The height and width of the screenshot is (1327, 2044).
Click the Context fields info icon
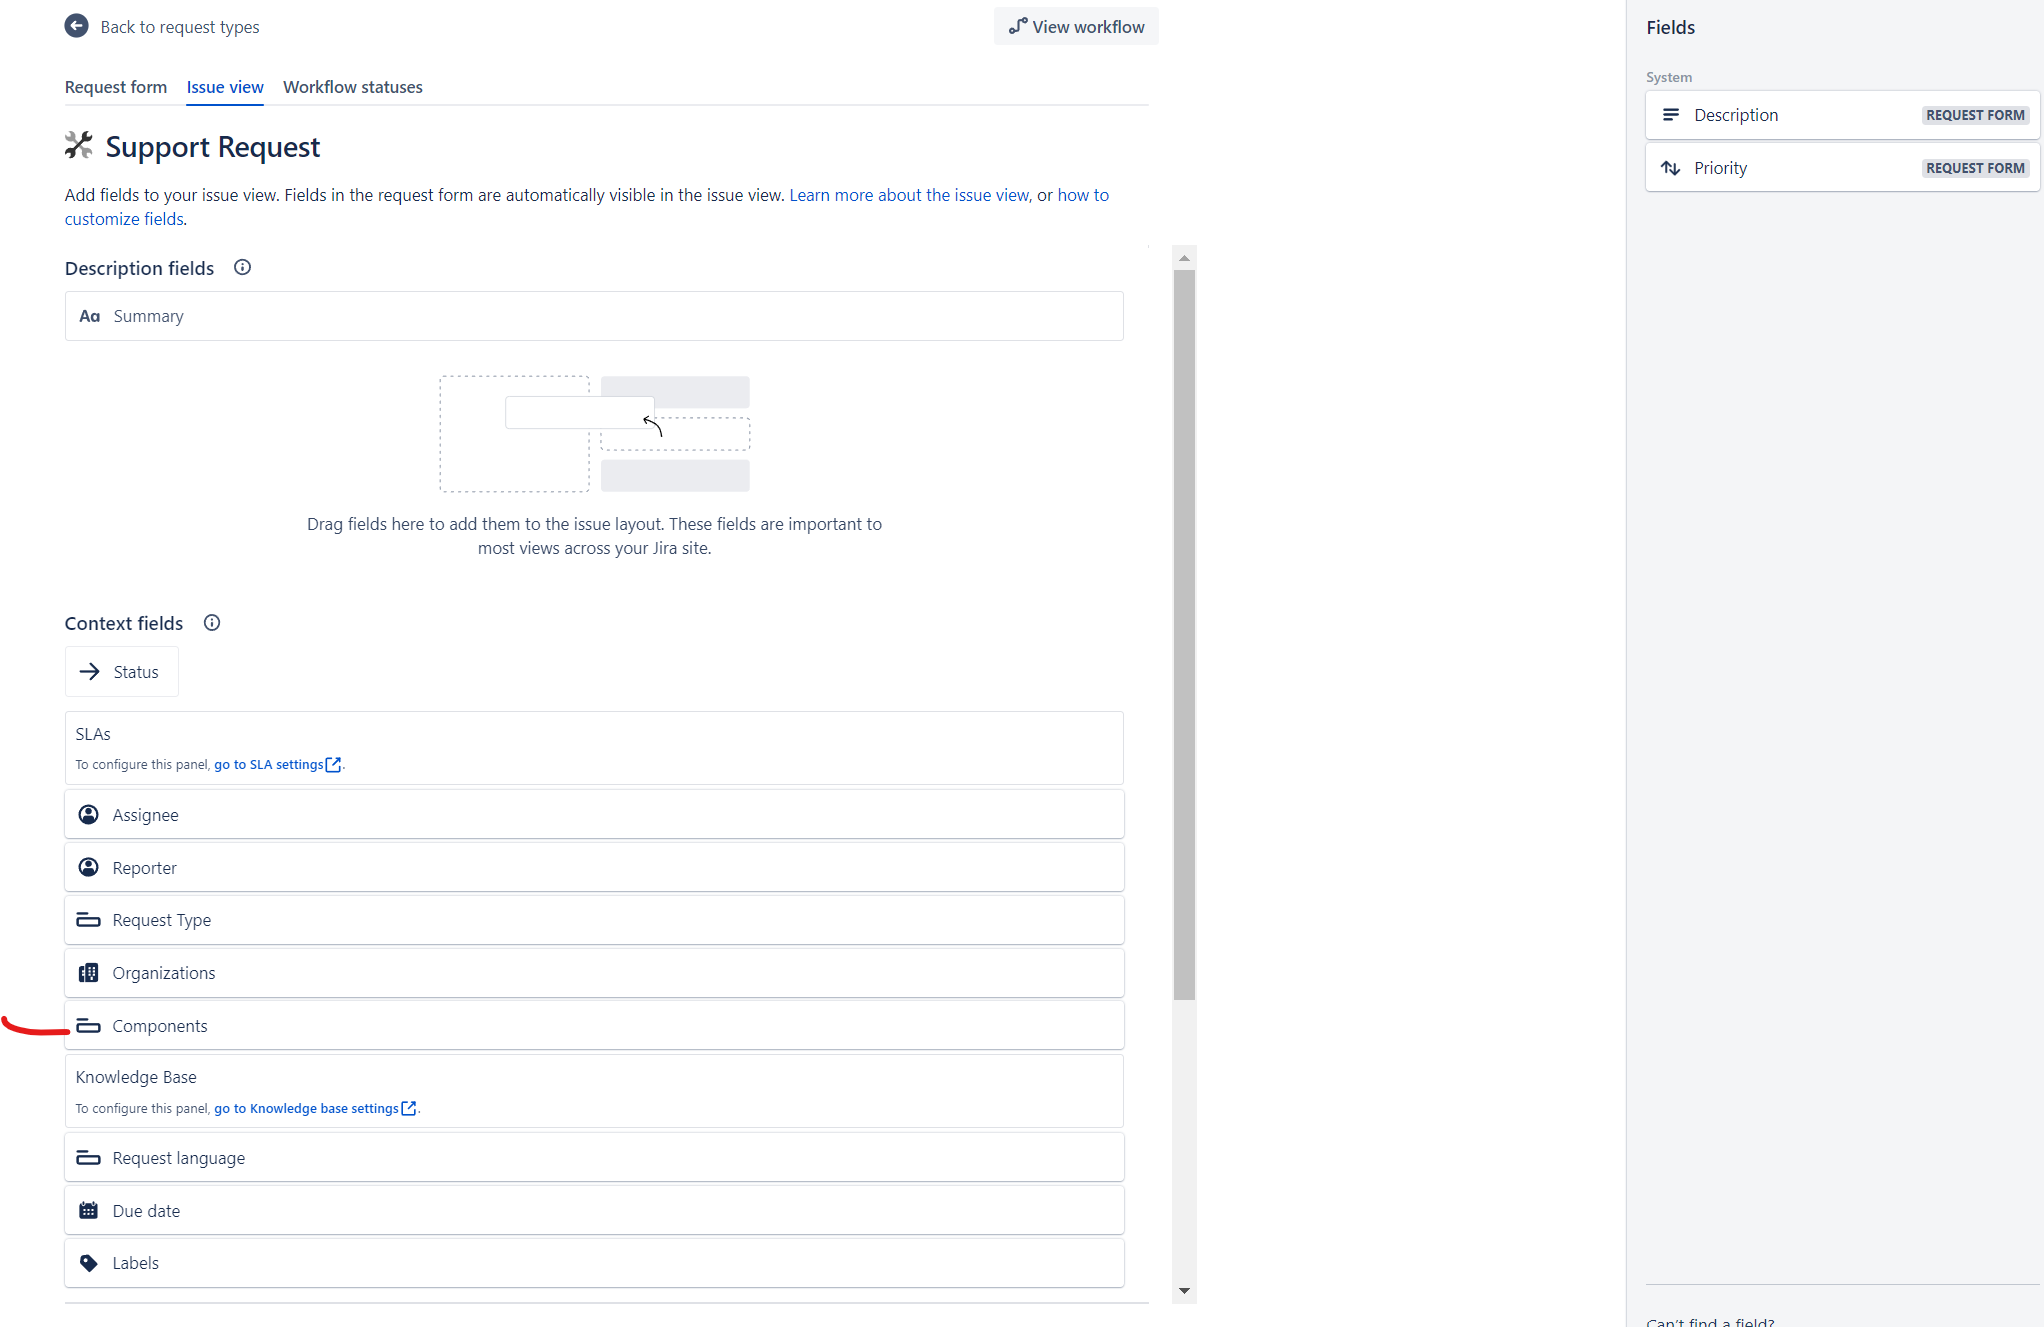[212, 623]
